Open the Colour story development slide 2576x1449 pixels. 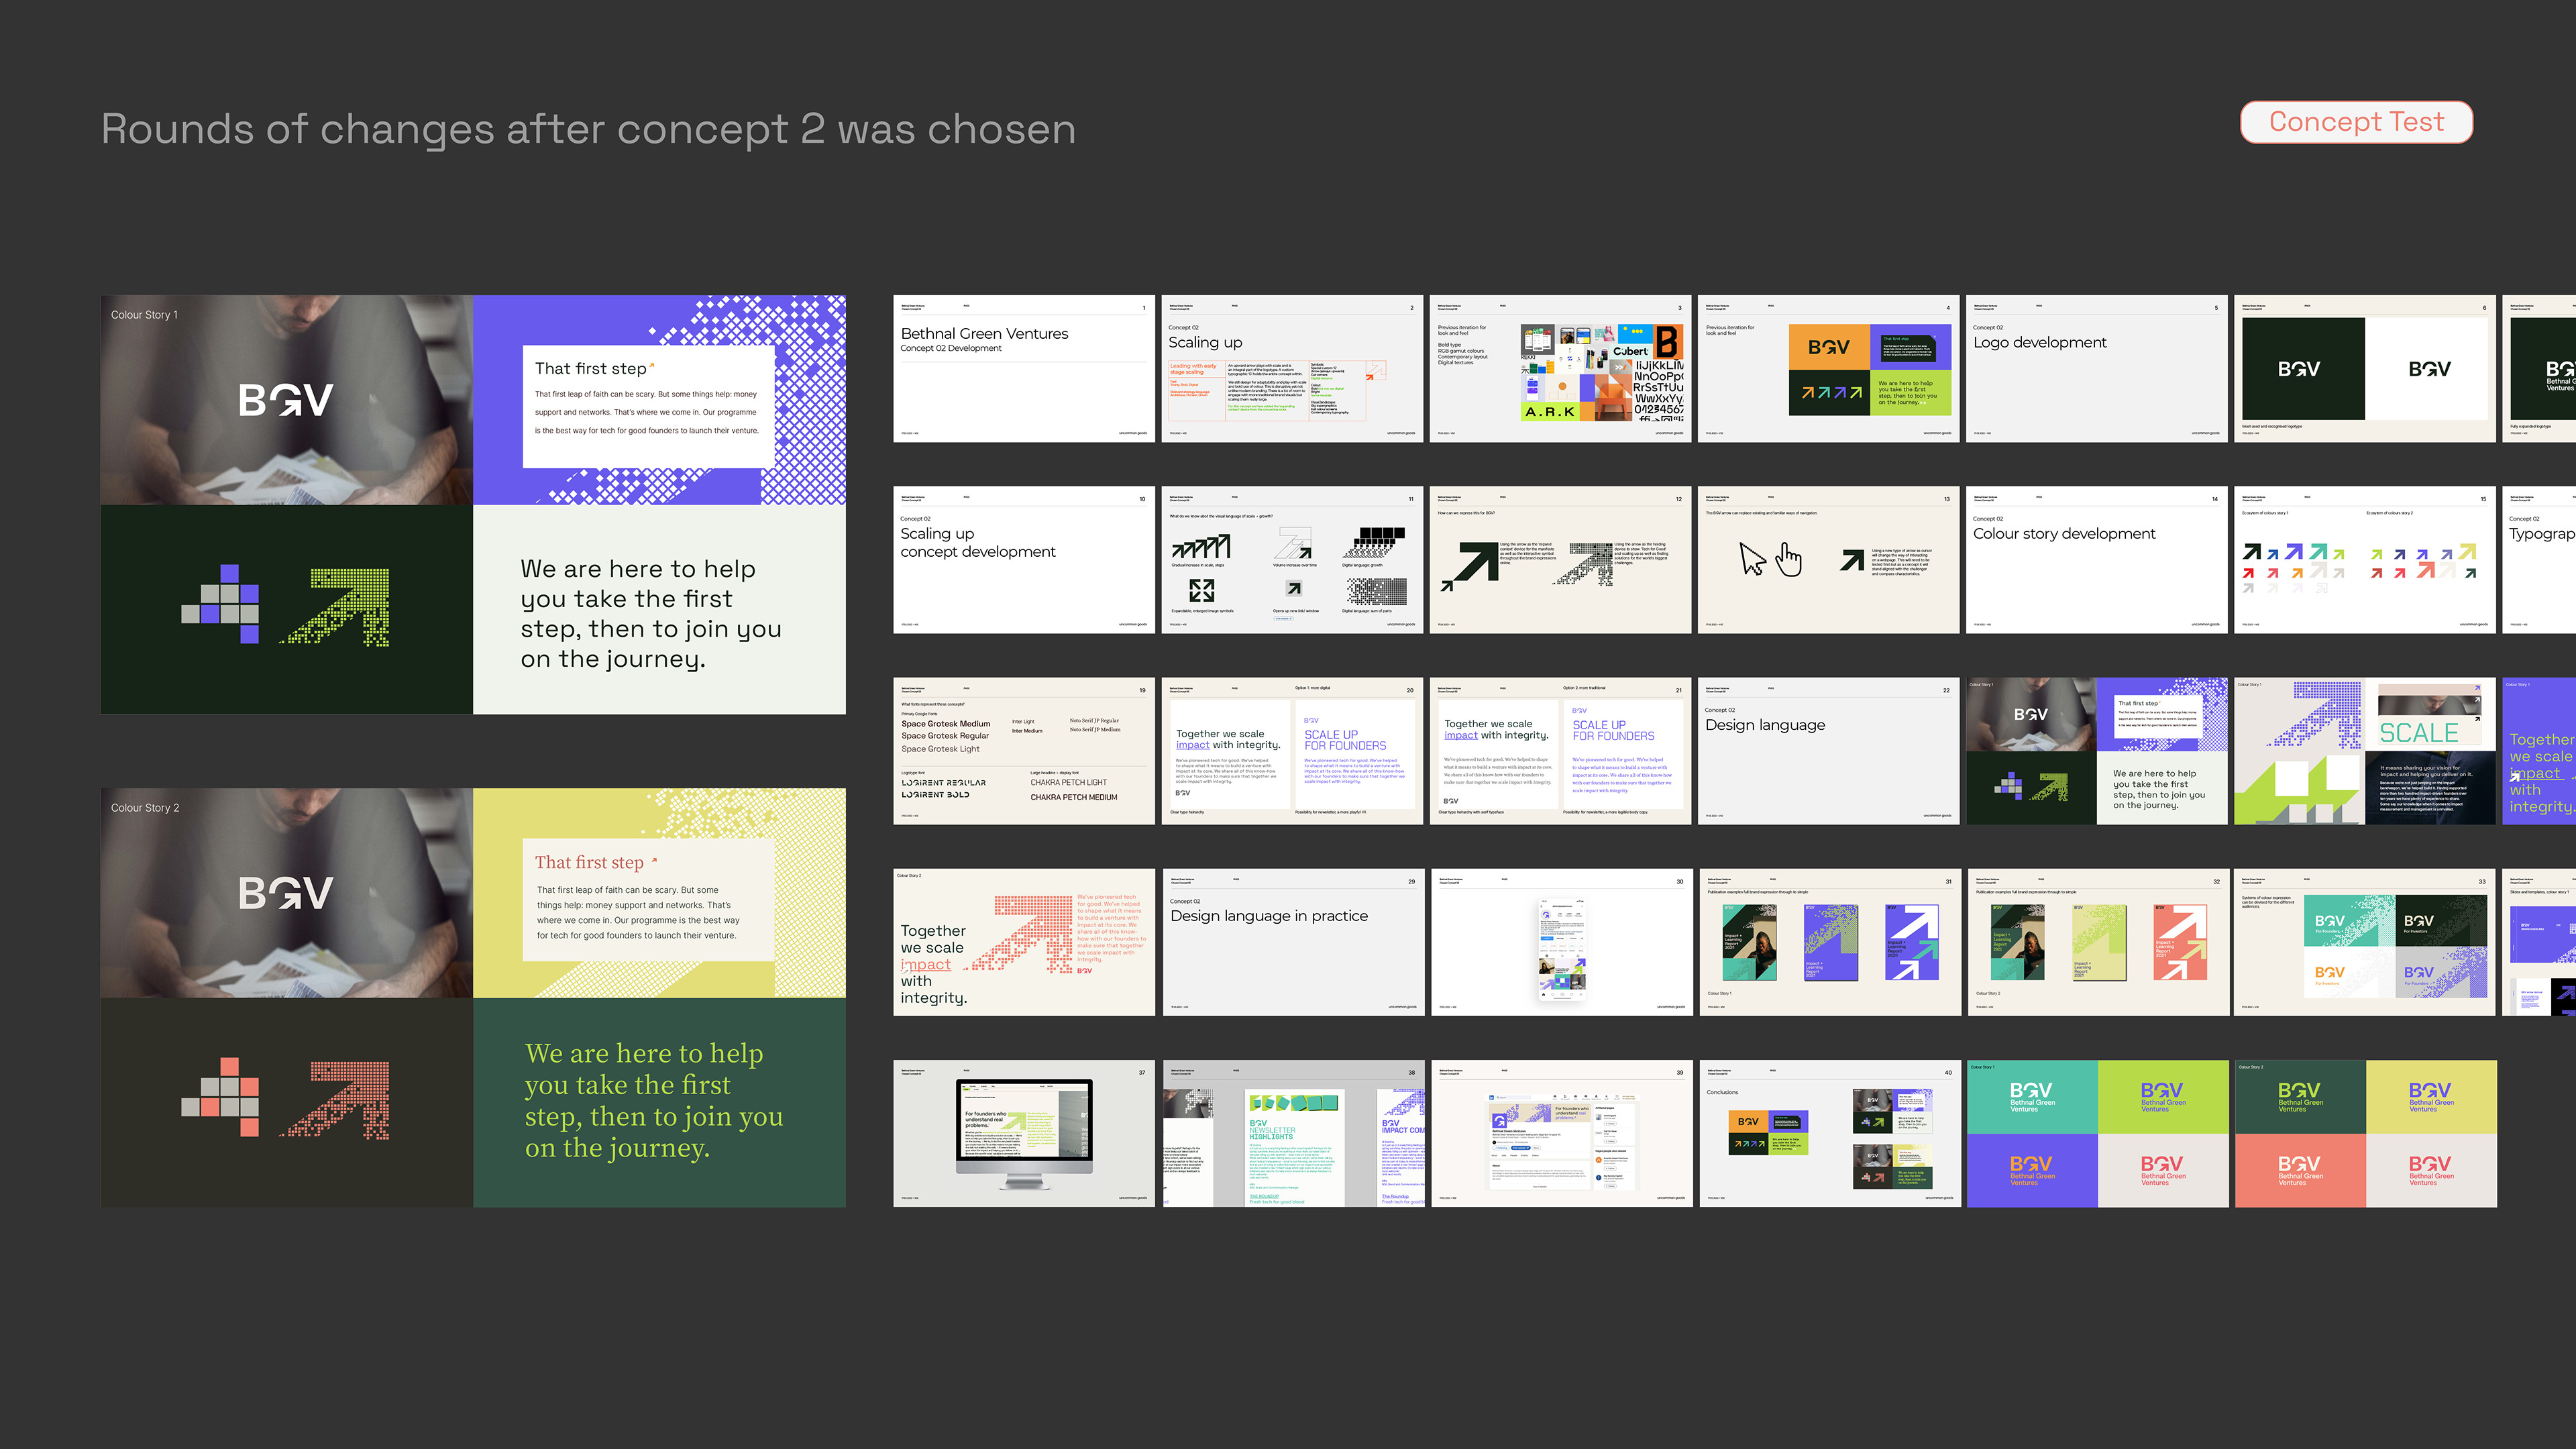pyautogui.click(x=2097, y=560)
